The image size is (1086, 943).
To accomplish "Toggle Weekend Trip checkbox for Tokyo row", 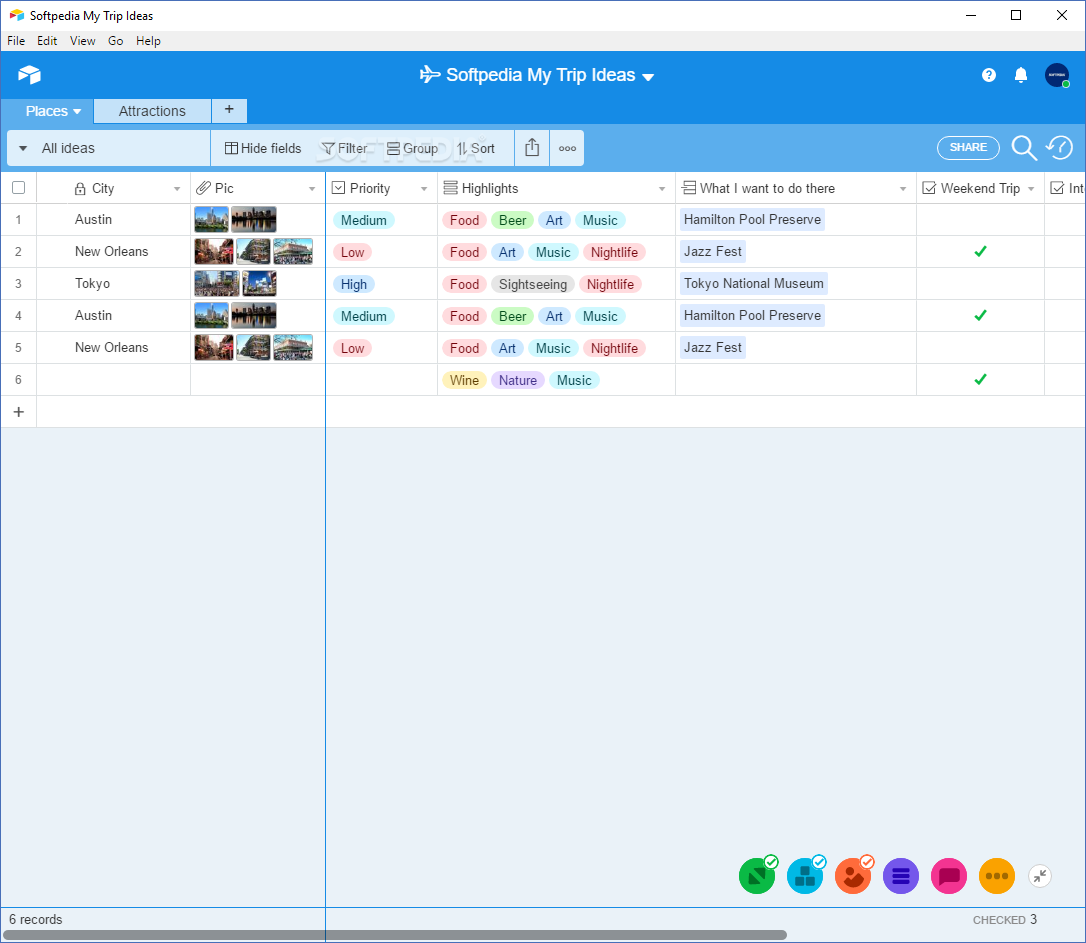I will click(x=980, y=283).
